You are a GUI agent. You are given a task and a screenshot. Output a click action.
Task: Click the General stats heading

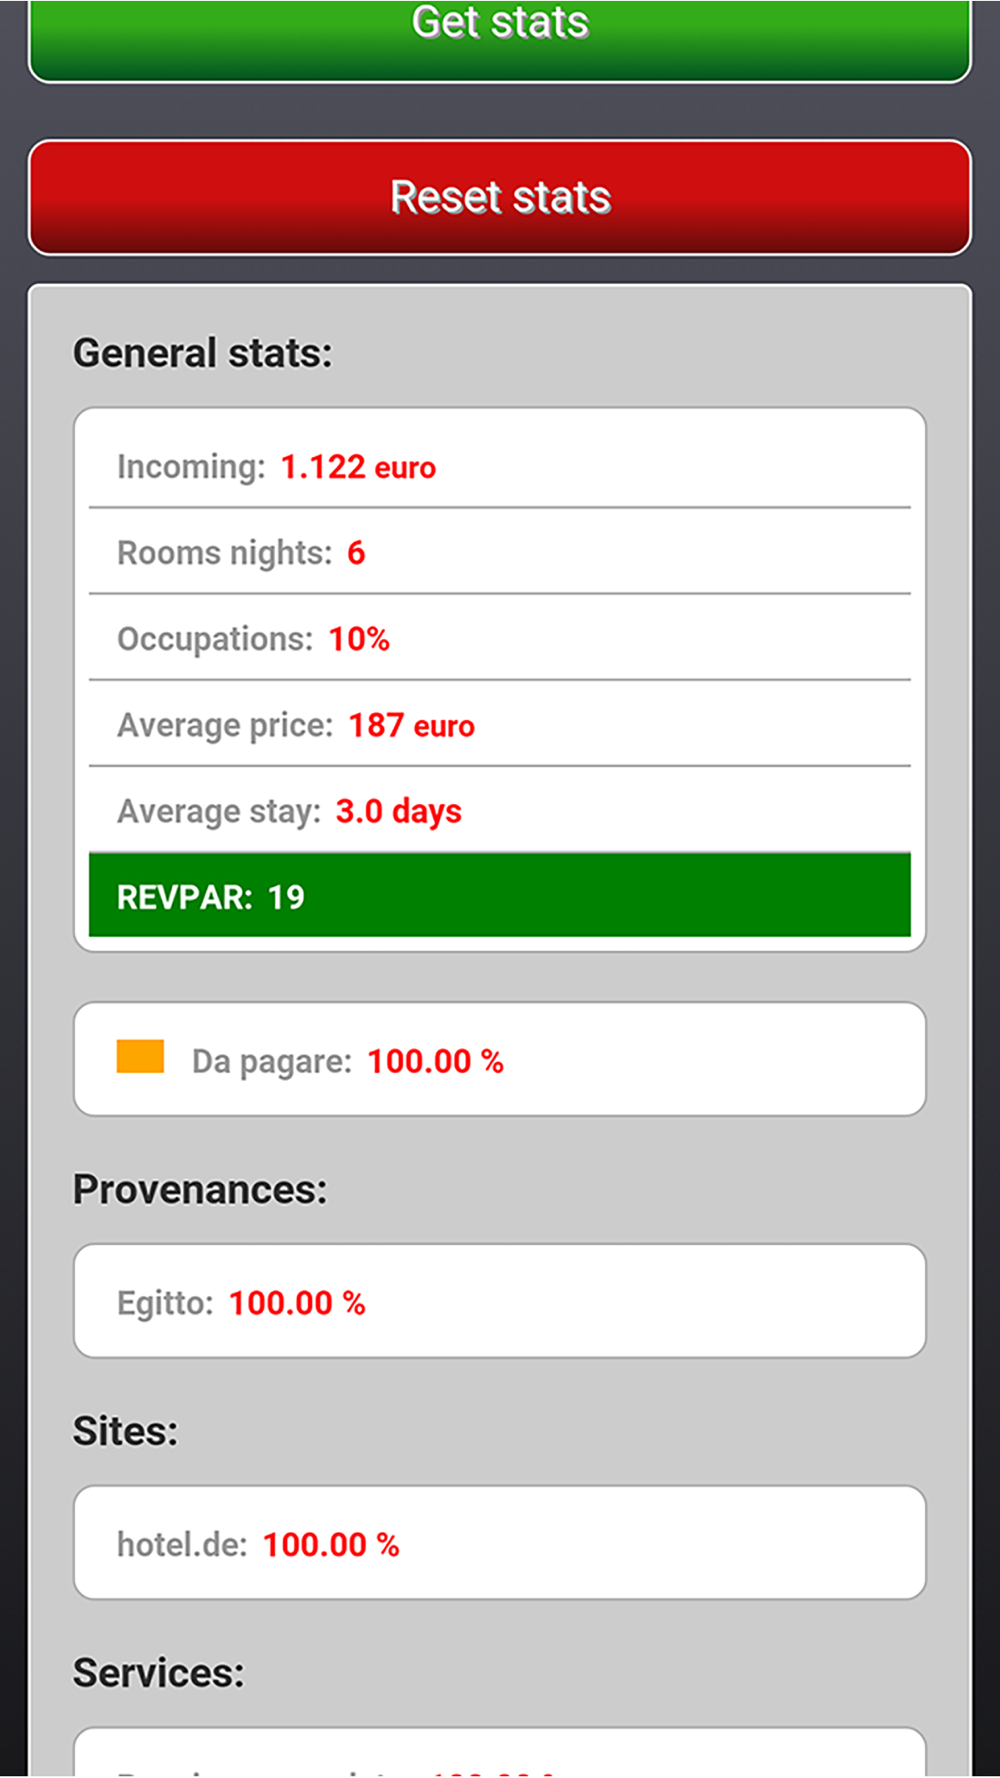203,353
